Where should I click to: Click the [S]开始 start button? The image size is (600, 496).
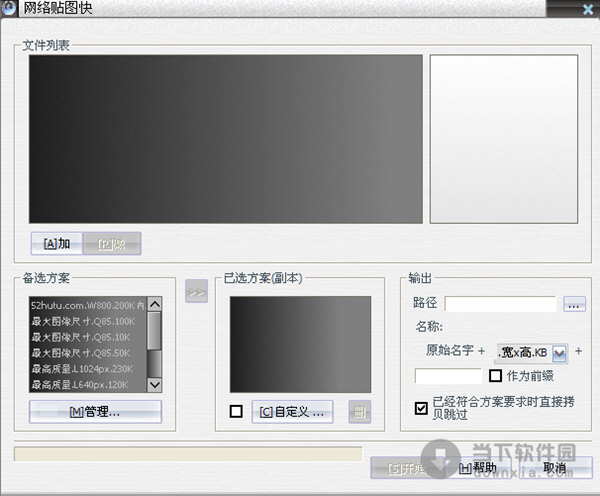(x=406, y=468)
